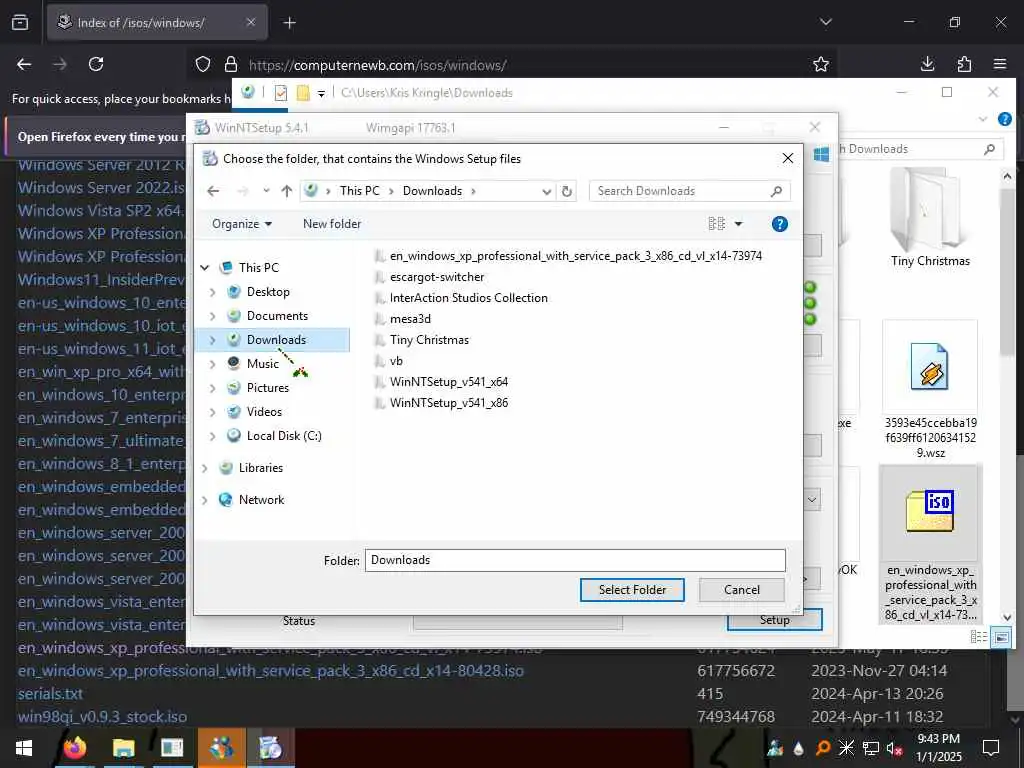This screenshot has width=1024, height=768.
Task: View site security padlock info
Action: [x=231, y=64]
